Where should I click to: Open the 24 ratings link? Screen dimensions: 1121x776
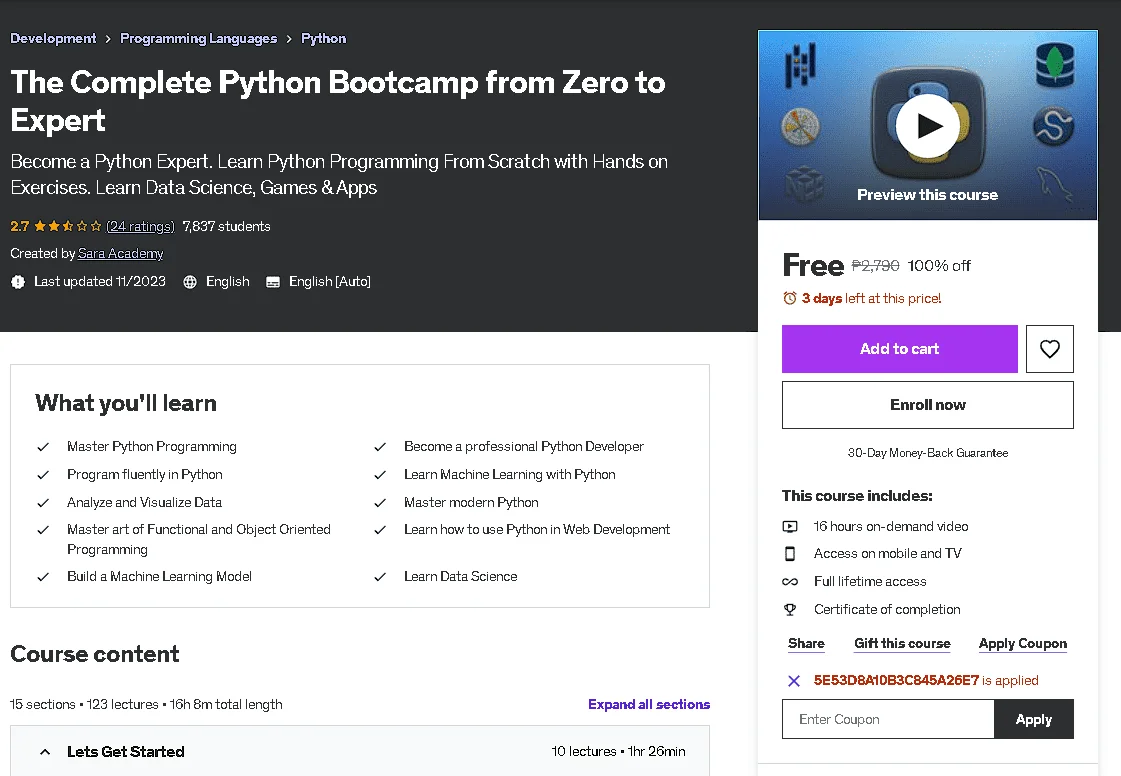140,227
